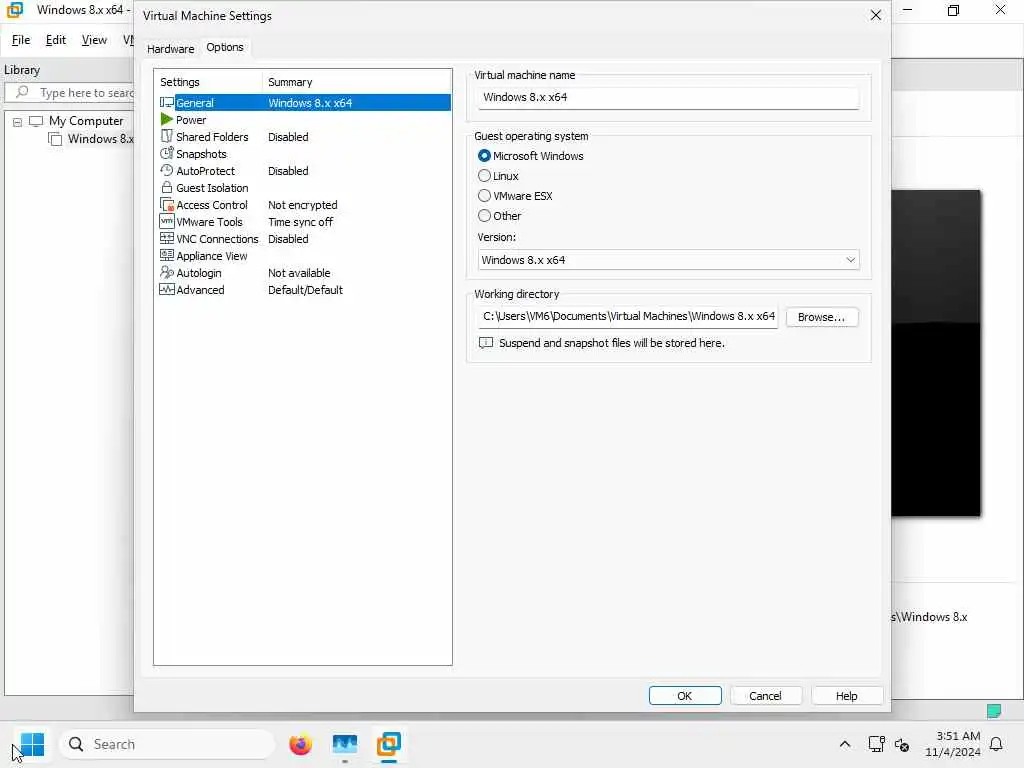1024x768 pixels.
Task: Click the Guest Isolation lock icon
Action: [x=167, y=187]
